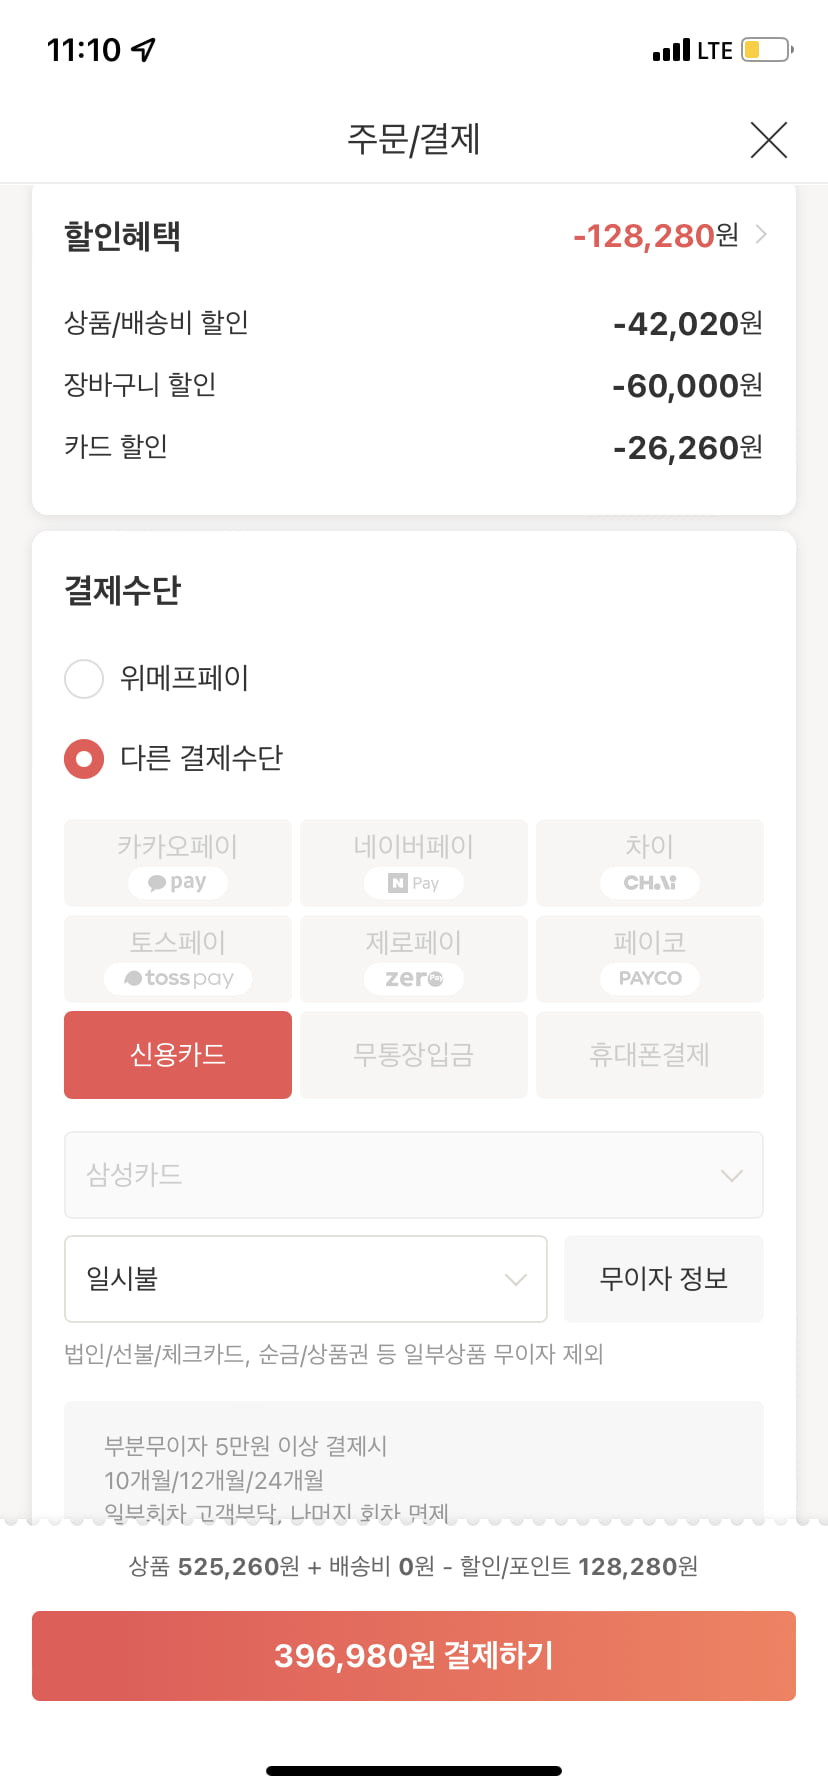
Task: Select 차이 CHAI payment option
Action: click(650, 863)
